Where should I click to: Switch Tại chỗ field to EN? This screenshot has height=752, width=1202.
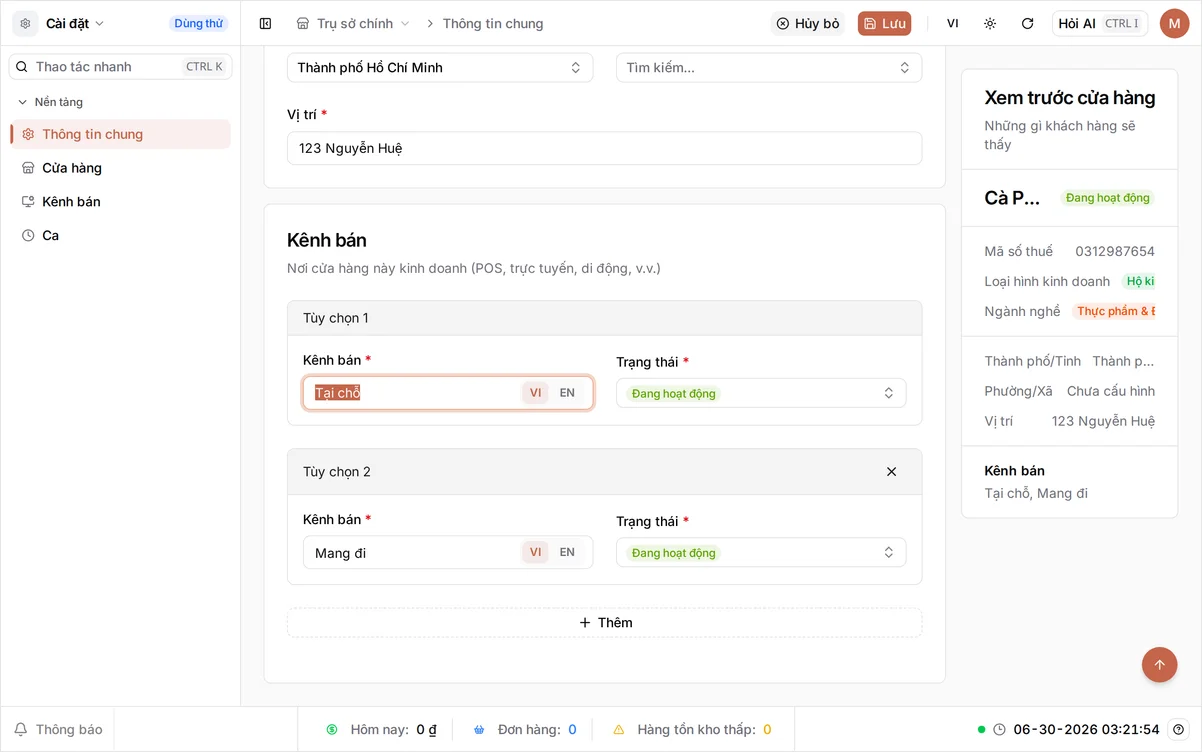tap(567, 393)
